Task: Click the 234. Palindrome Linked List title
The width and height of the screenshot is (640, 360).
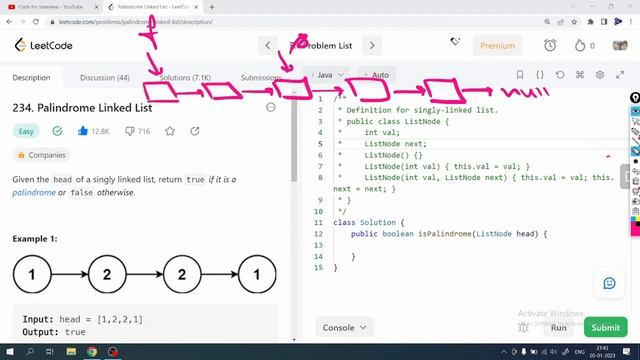Action: [x=82, y=108]
